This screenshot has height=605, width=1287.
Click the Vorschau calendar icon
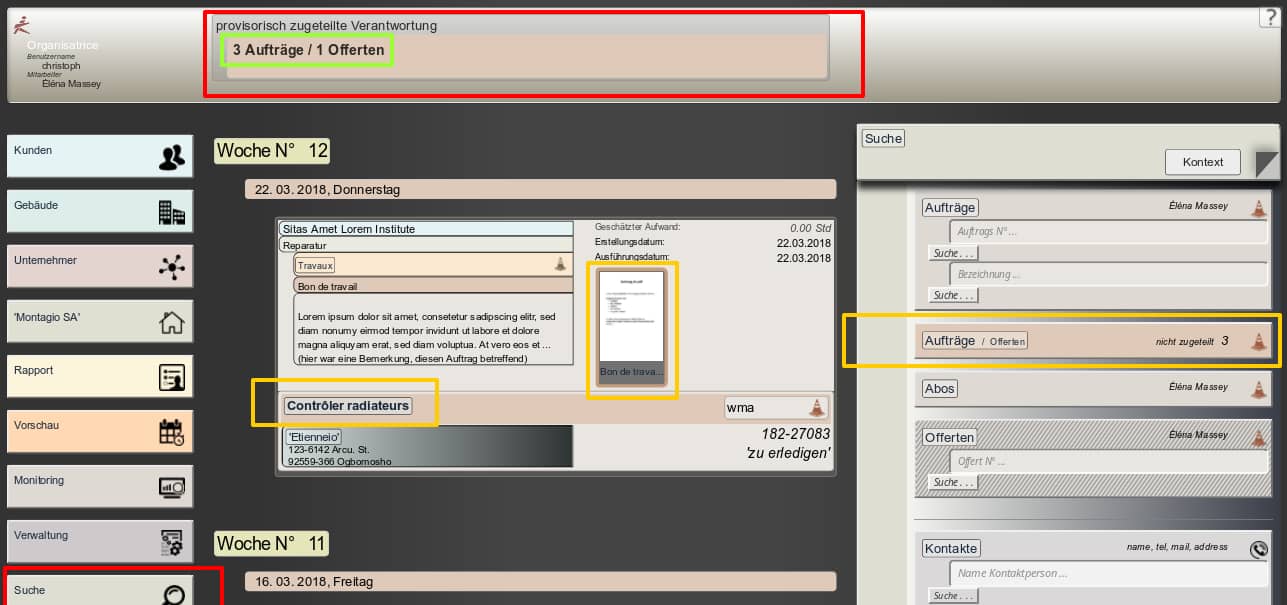click(x=172, y=432)
